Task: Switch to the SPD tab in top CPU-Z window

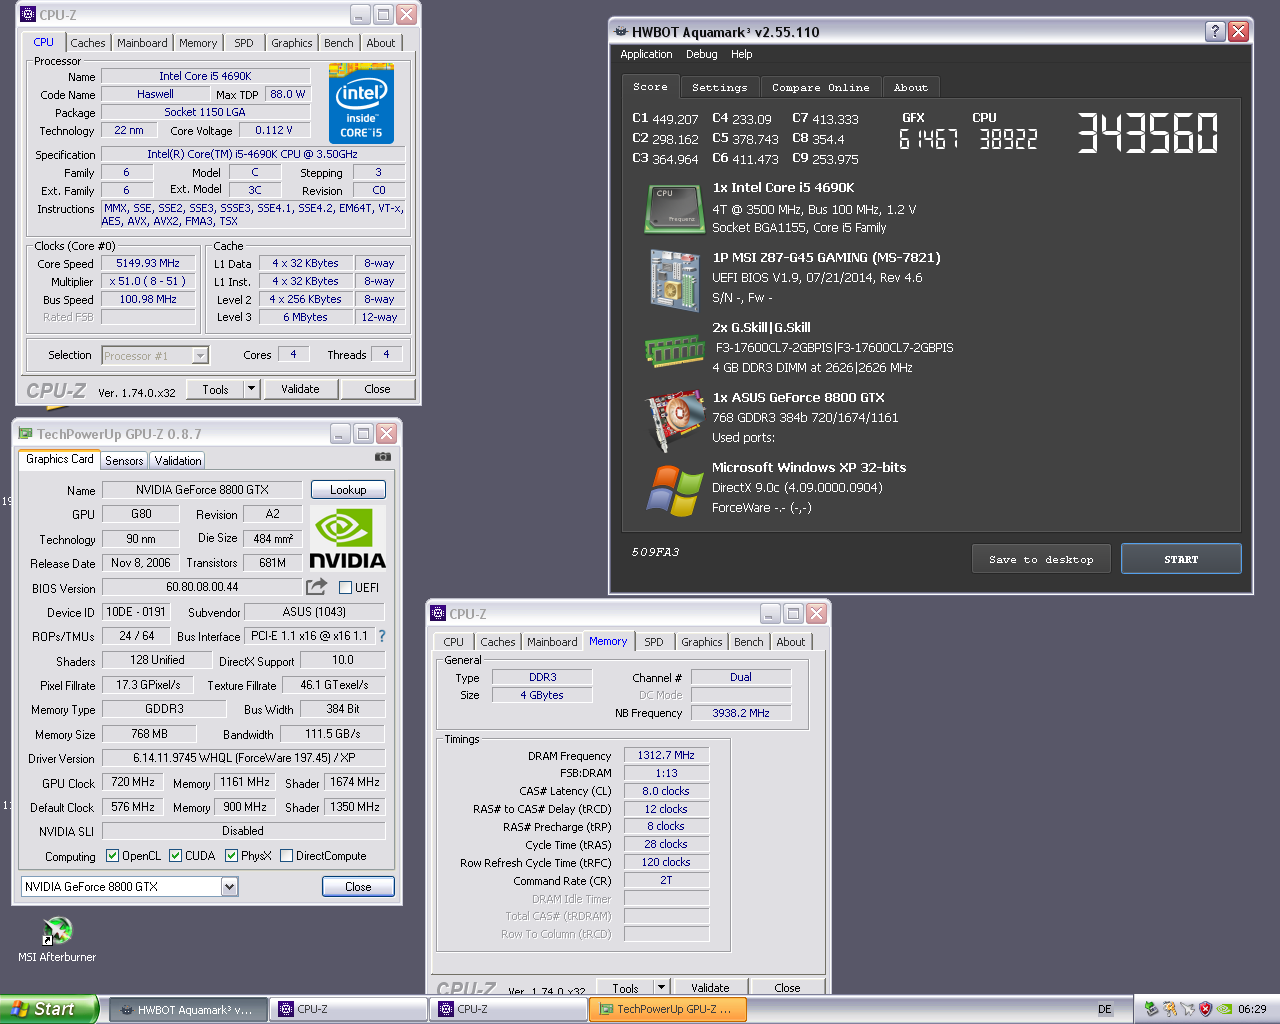Action: pos(244,43)
